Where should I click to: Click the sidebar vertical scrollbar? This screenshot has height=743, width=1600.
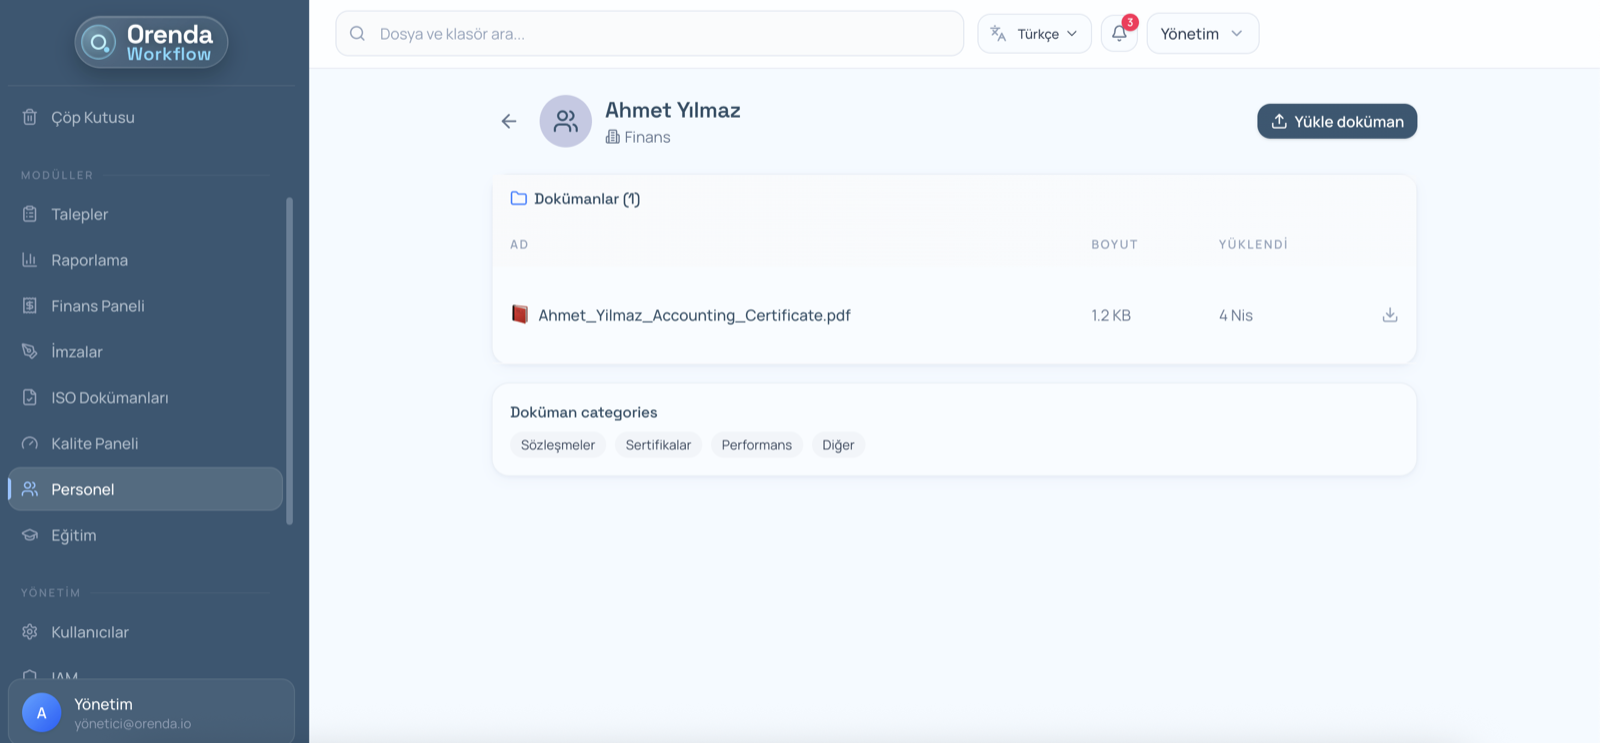[x=290, y=360]
